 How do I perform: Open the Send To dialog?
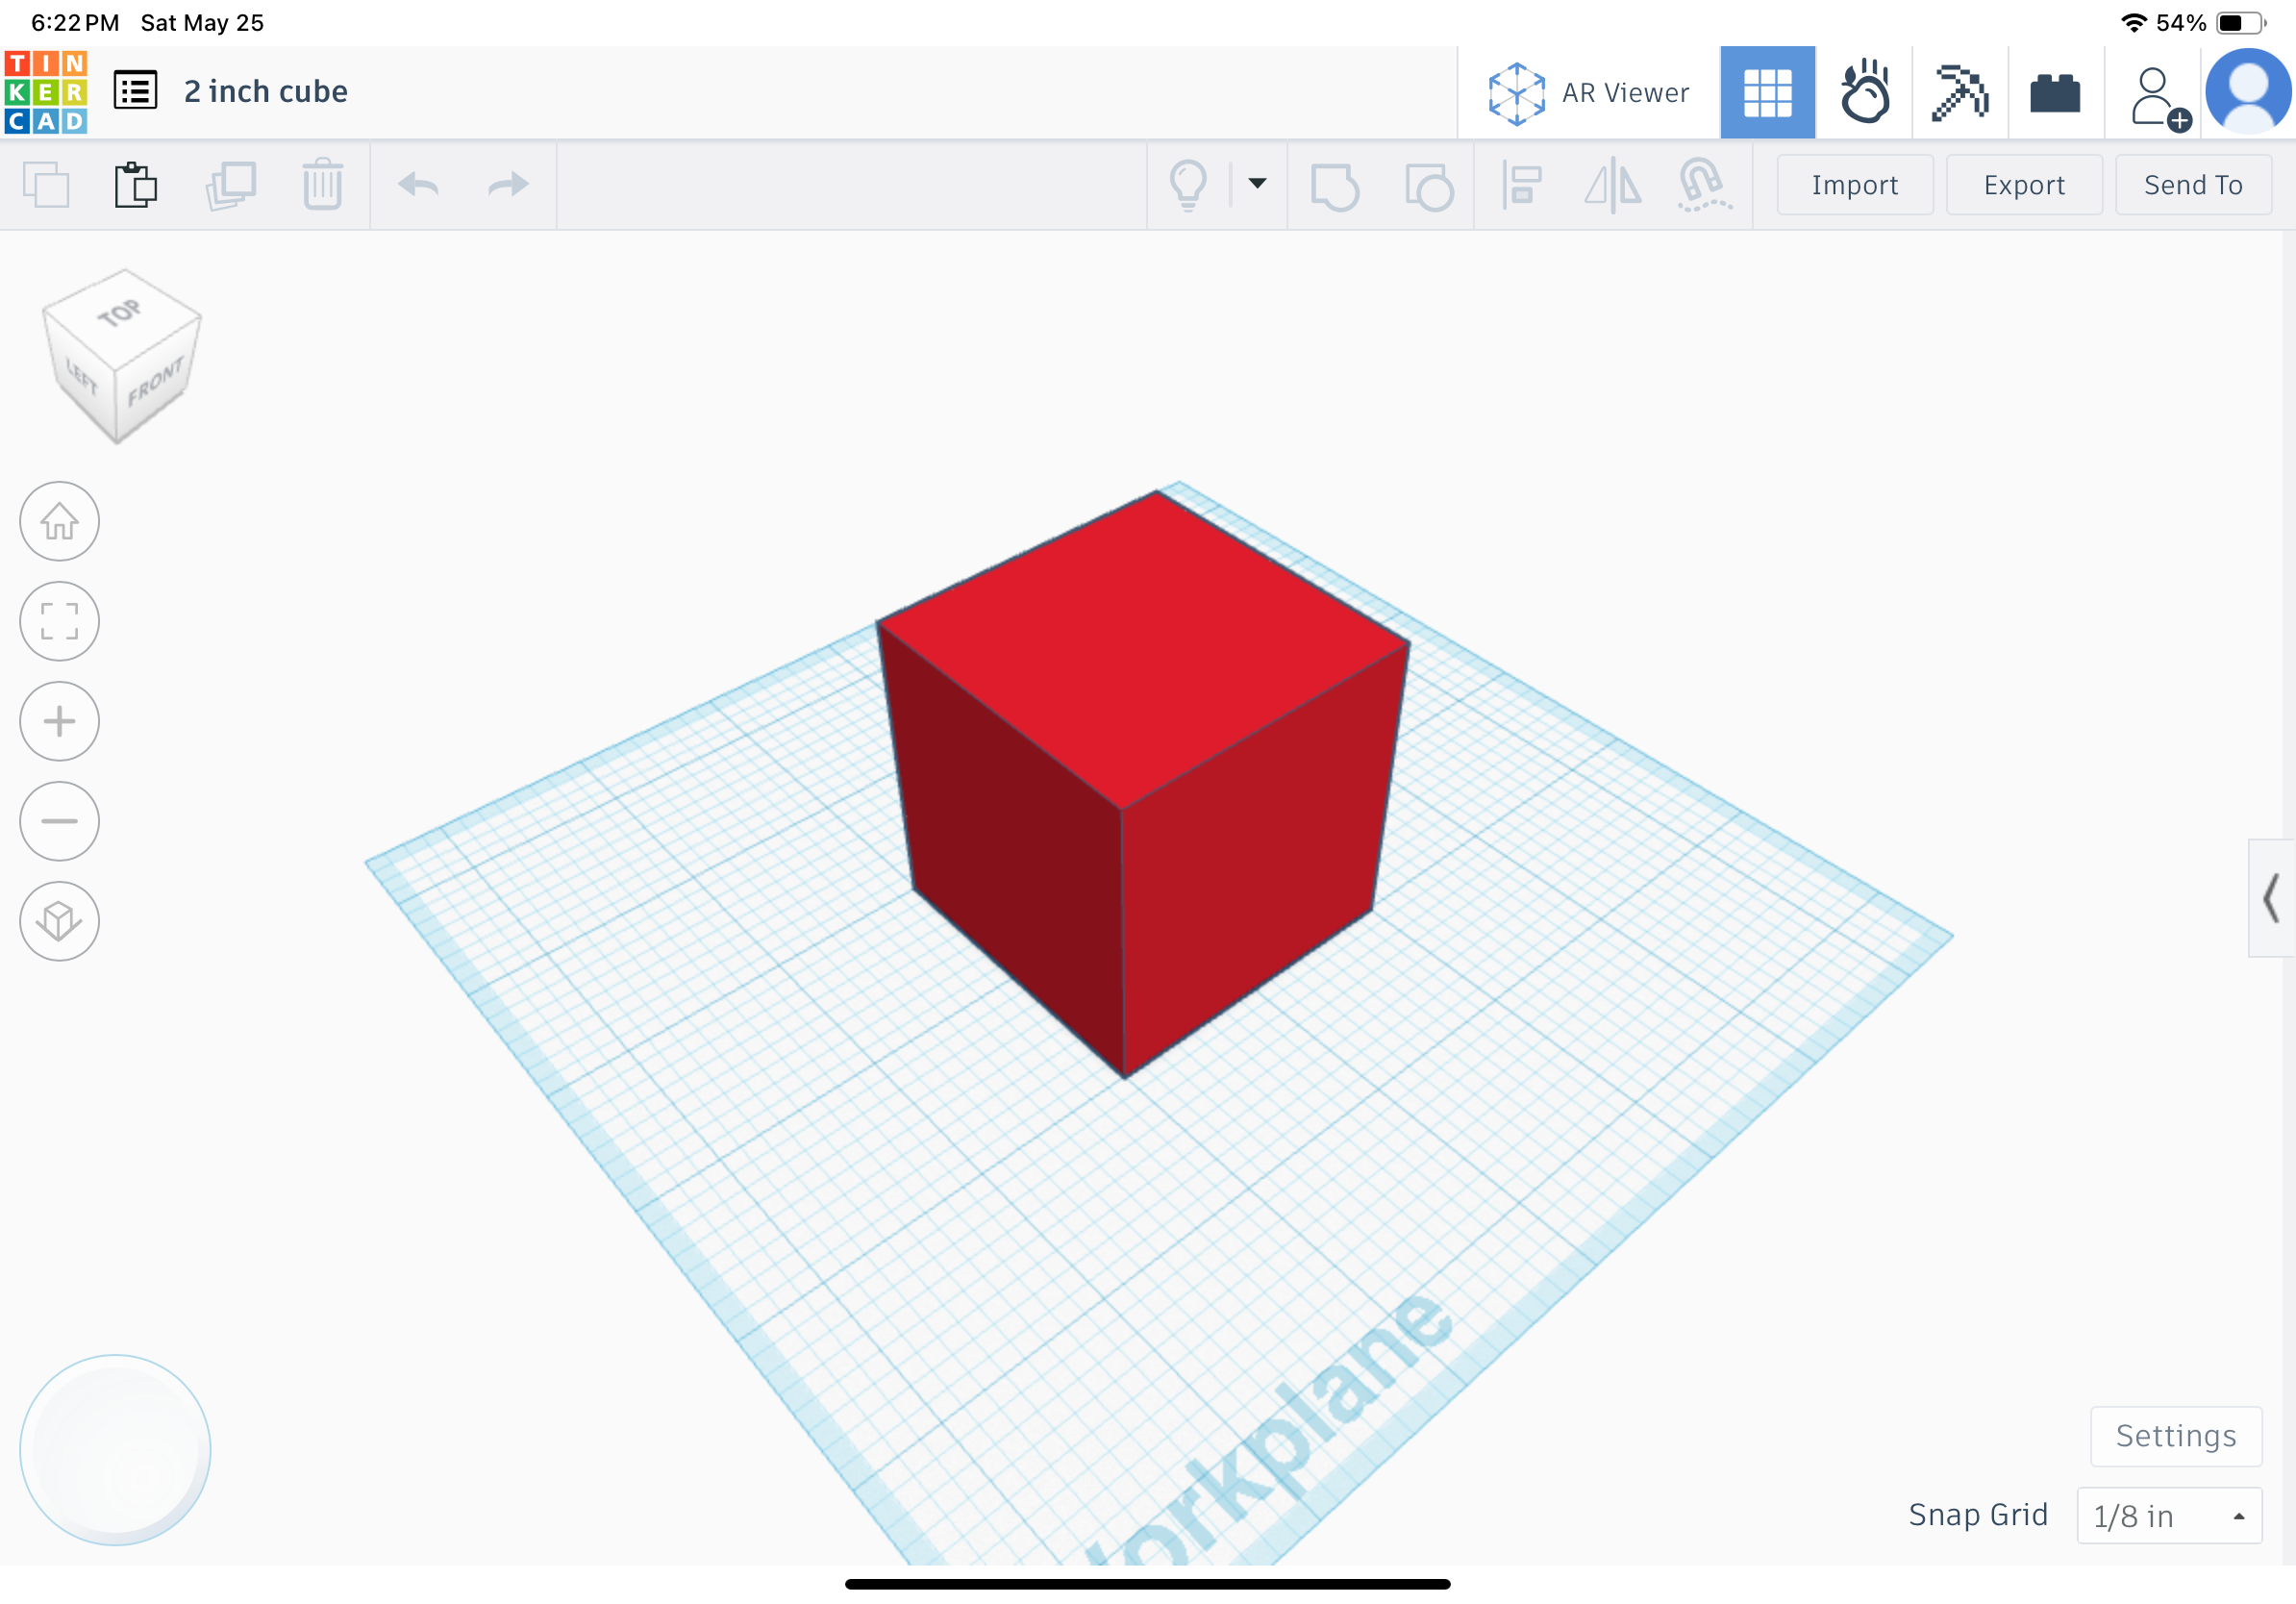(2192, 185)
